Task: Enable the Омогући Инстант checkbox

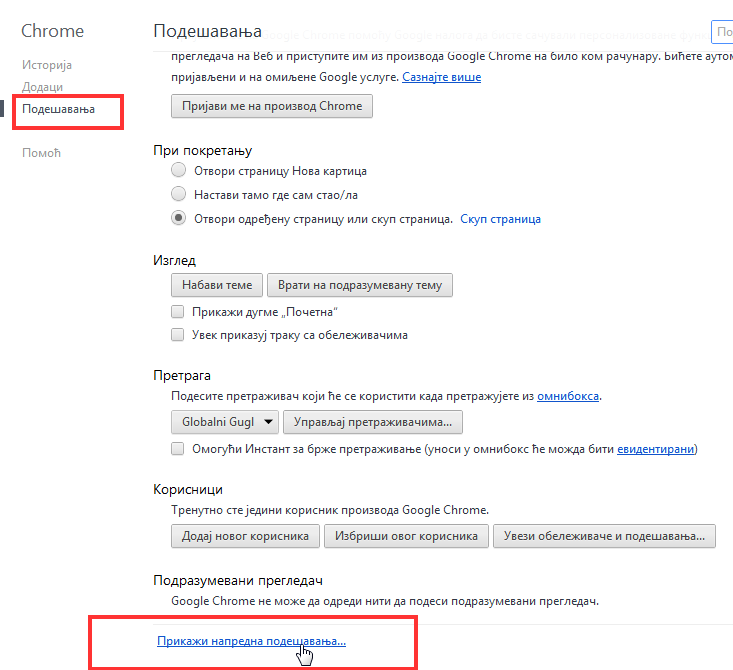Action: point(178,449)
